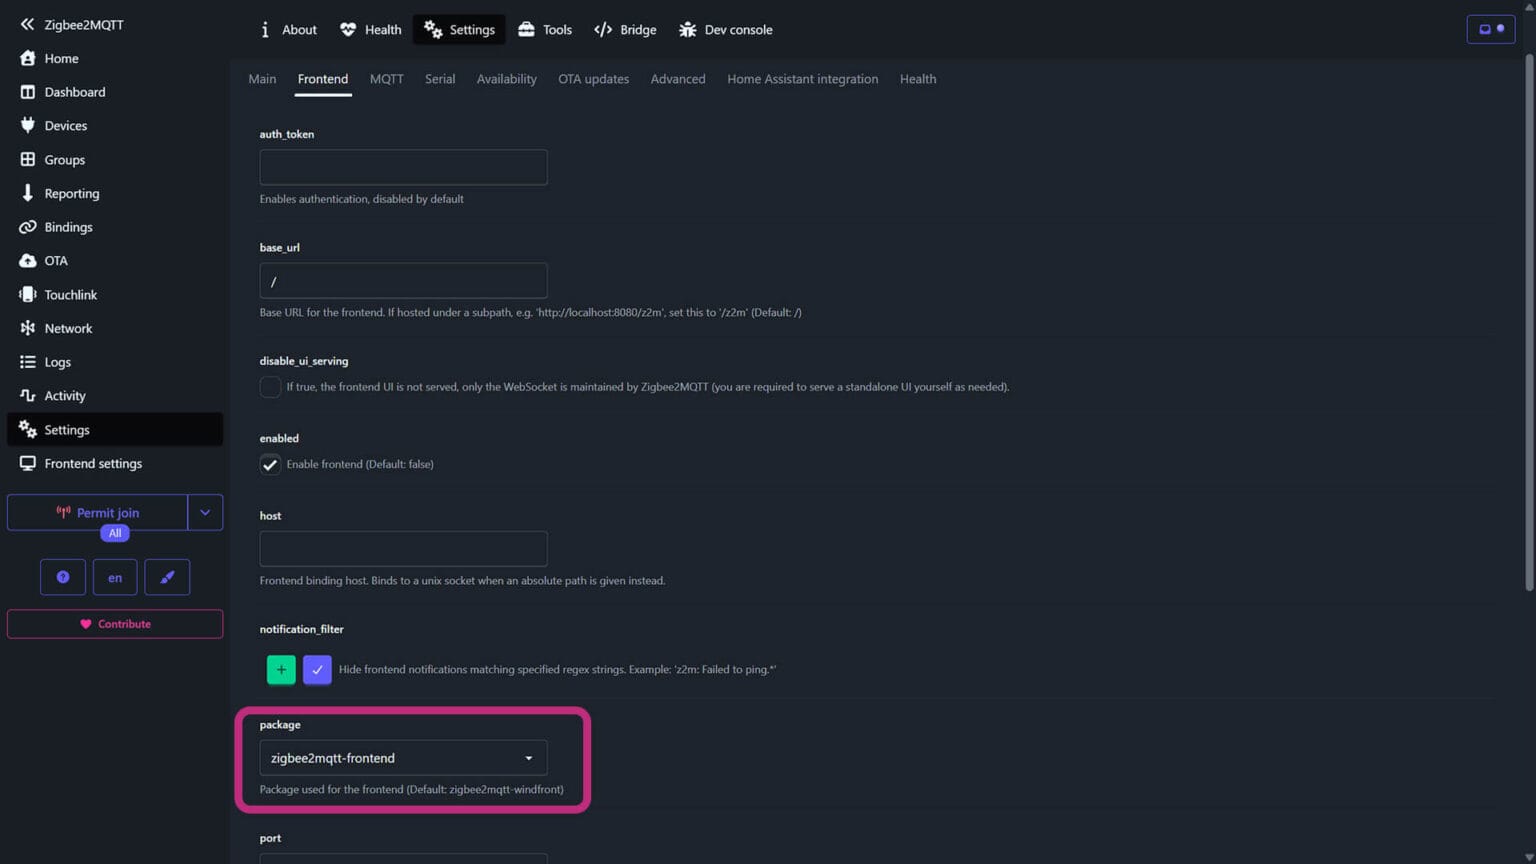The width and height of the screenshot is (1536, 864).
Task: Go to Dashboard in sidebar
Action: coord(115,92)
